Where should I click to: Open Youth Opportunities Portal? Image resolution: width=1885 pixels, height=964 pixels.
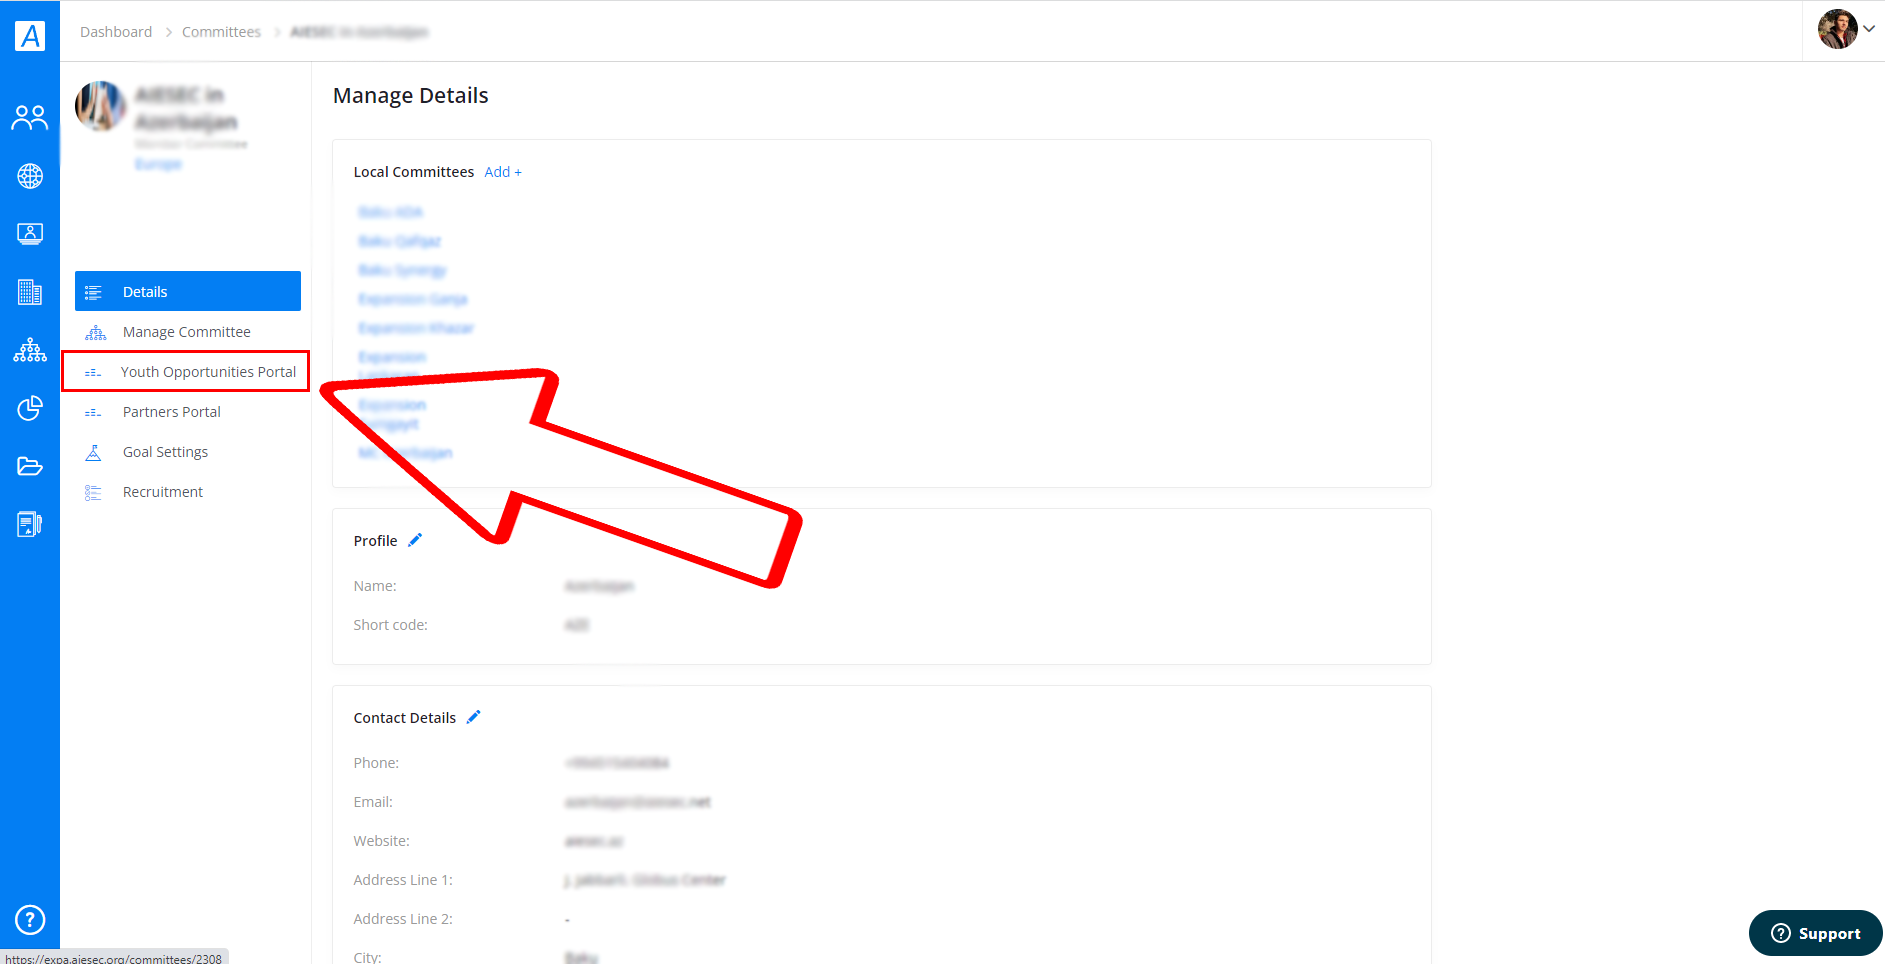(x=186, y=371)
